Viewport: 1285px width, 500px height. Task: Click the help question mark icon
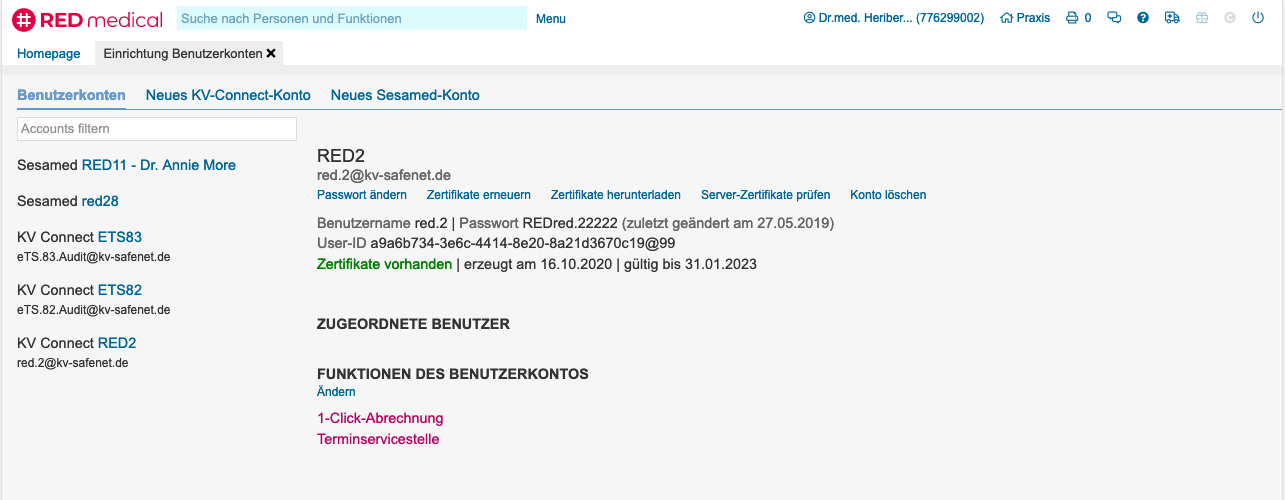(x=1143, y=18)
